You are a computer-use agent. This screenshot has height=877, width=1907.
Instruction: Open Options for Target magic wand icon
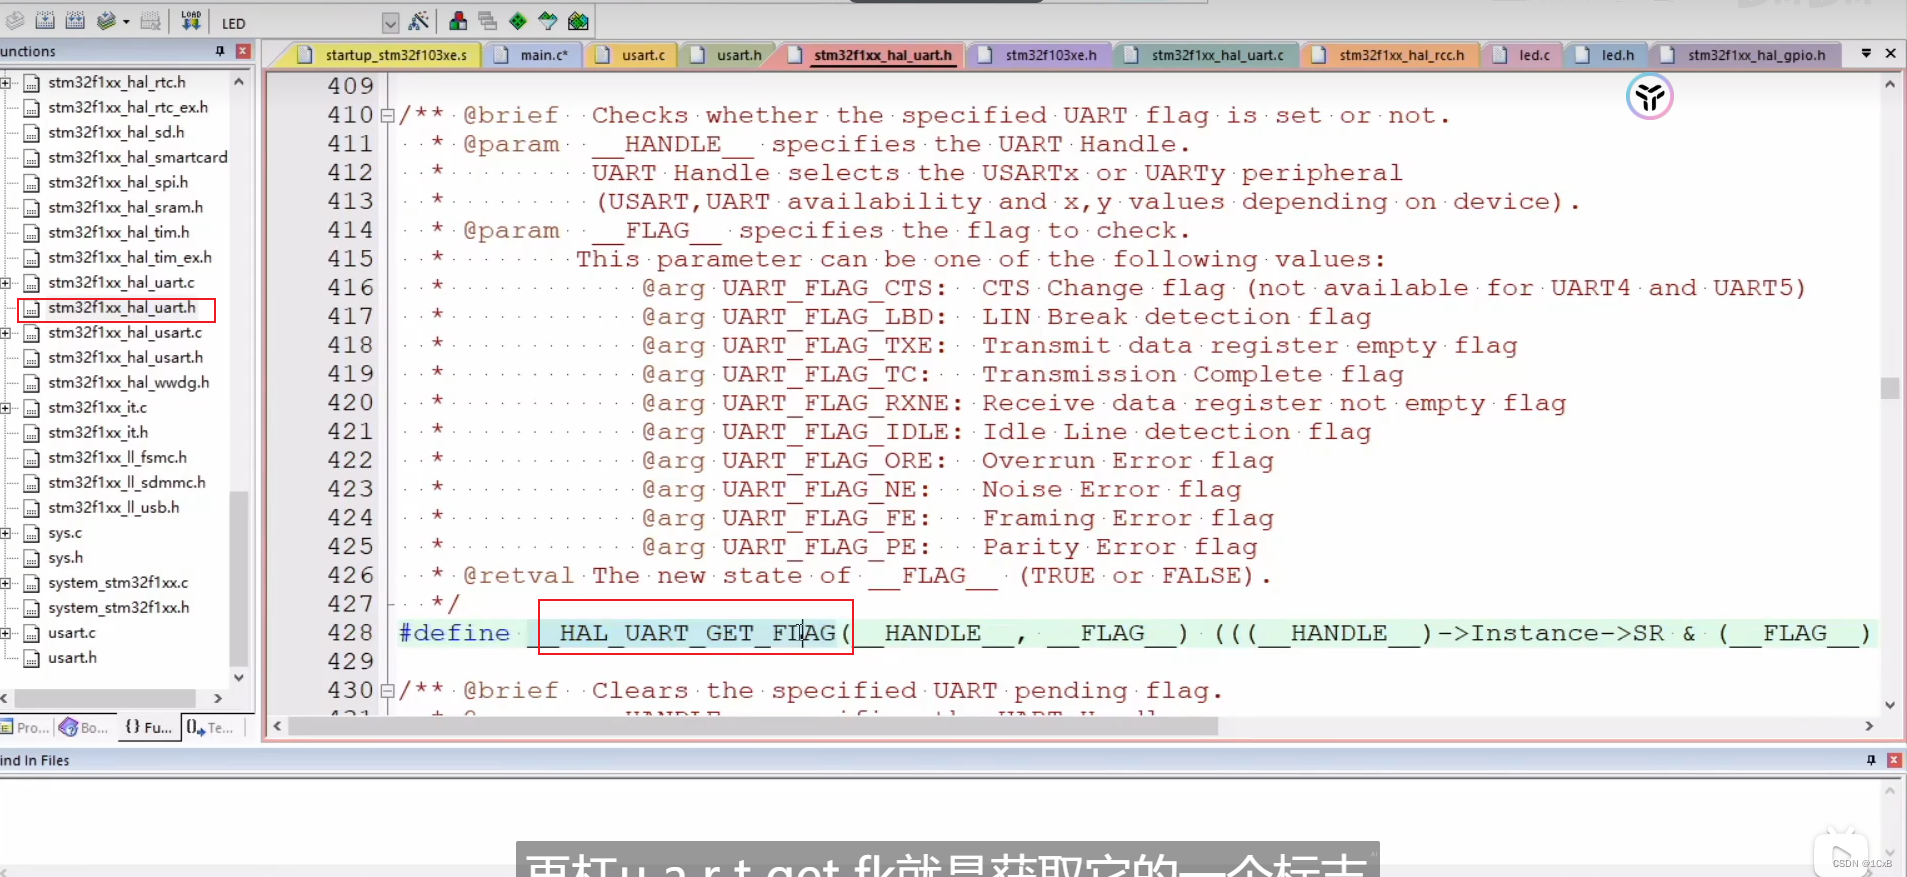[419, 21]
